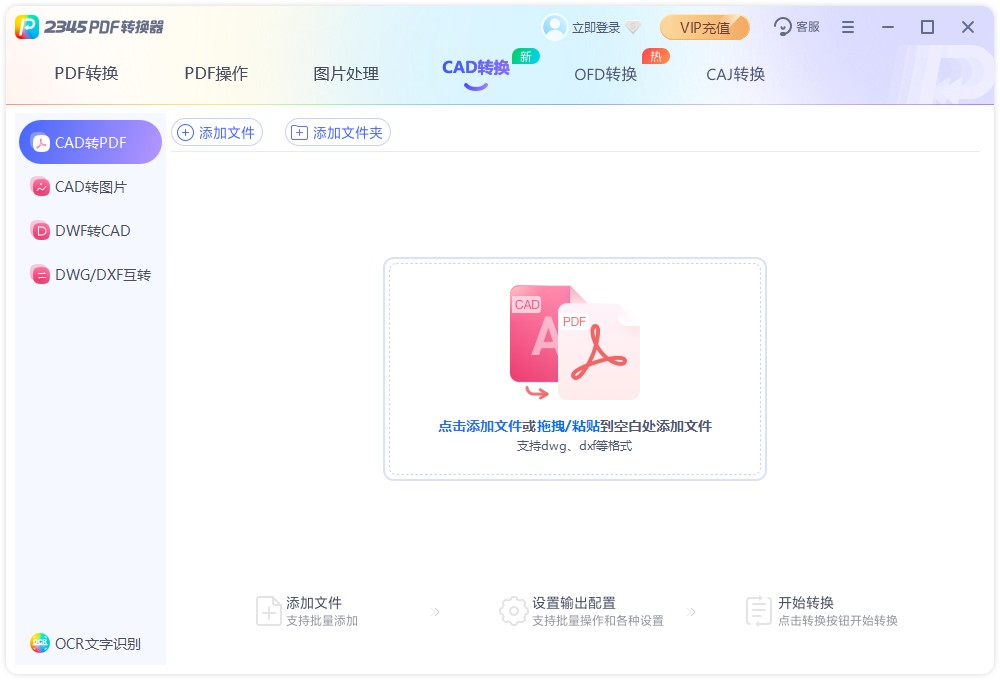This screenshot has width=1000, height=680.
Task: Select DWG/DXF互转 in the sidebar
Action: coord(91,275)
